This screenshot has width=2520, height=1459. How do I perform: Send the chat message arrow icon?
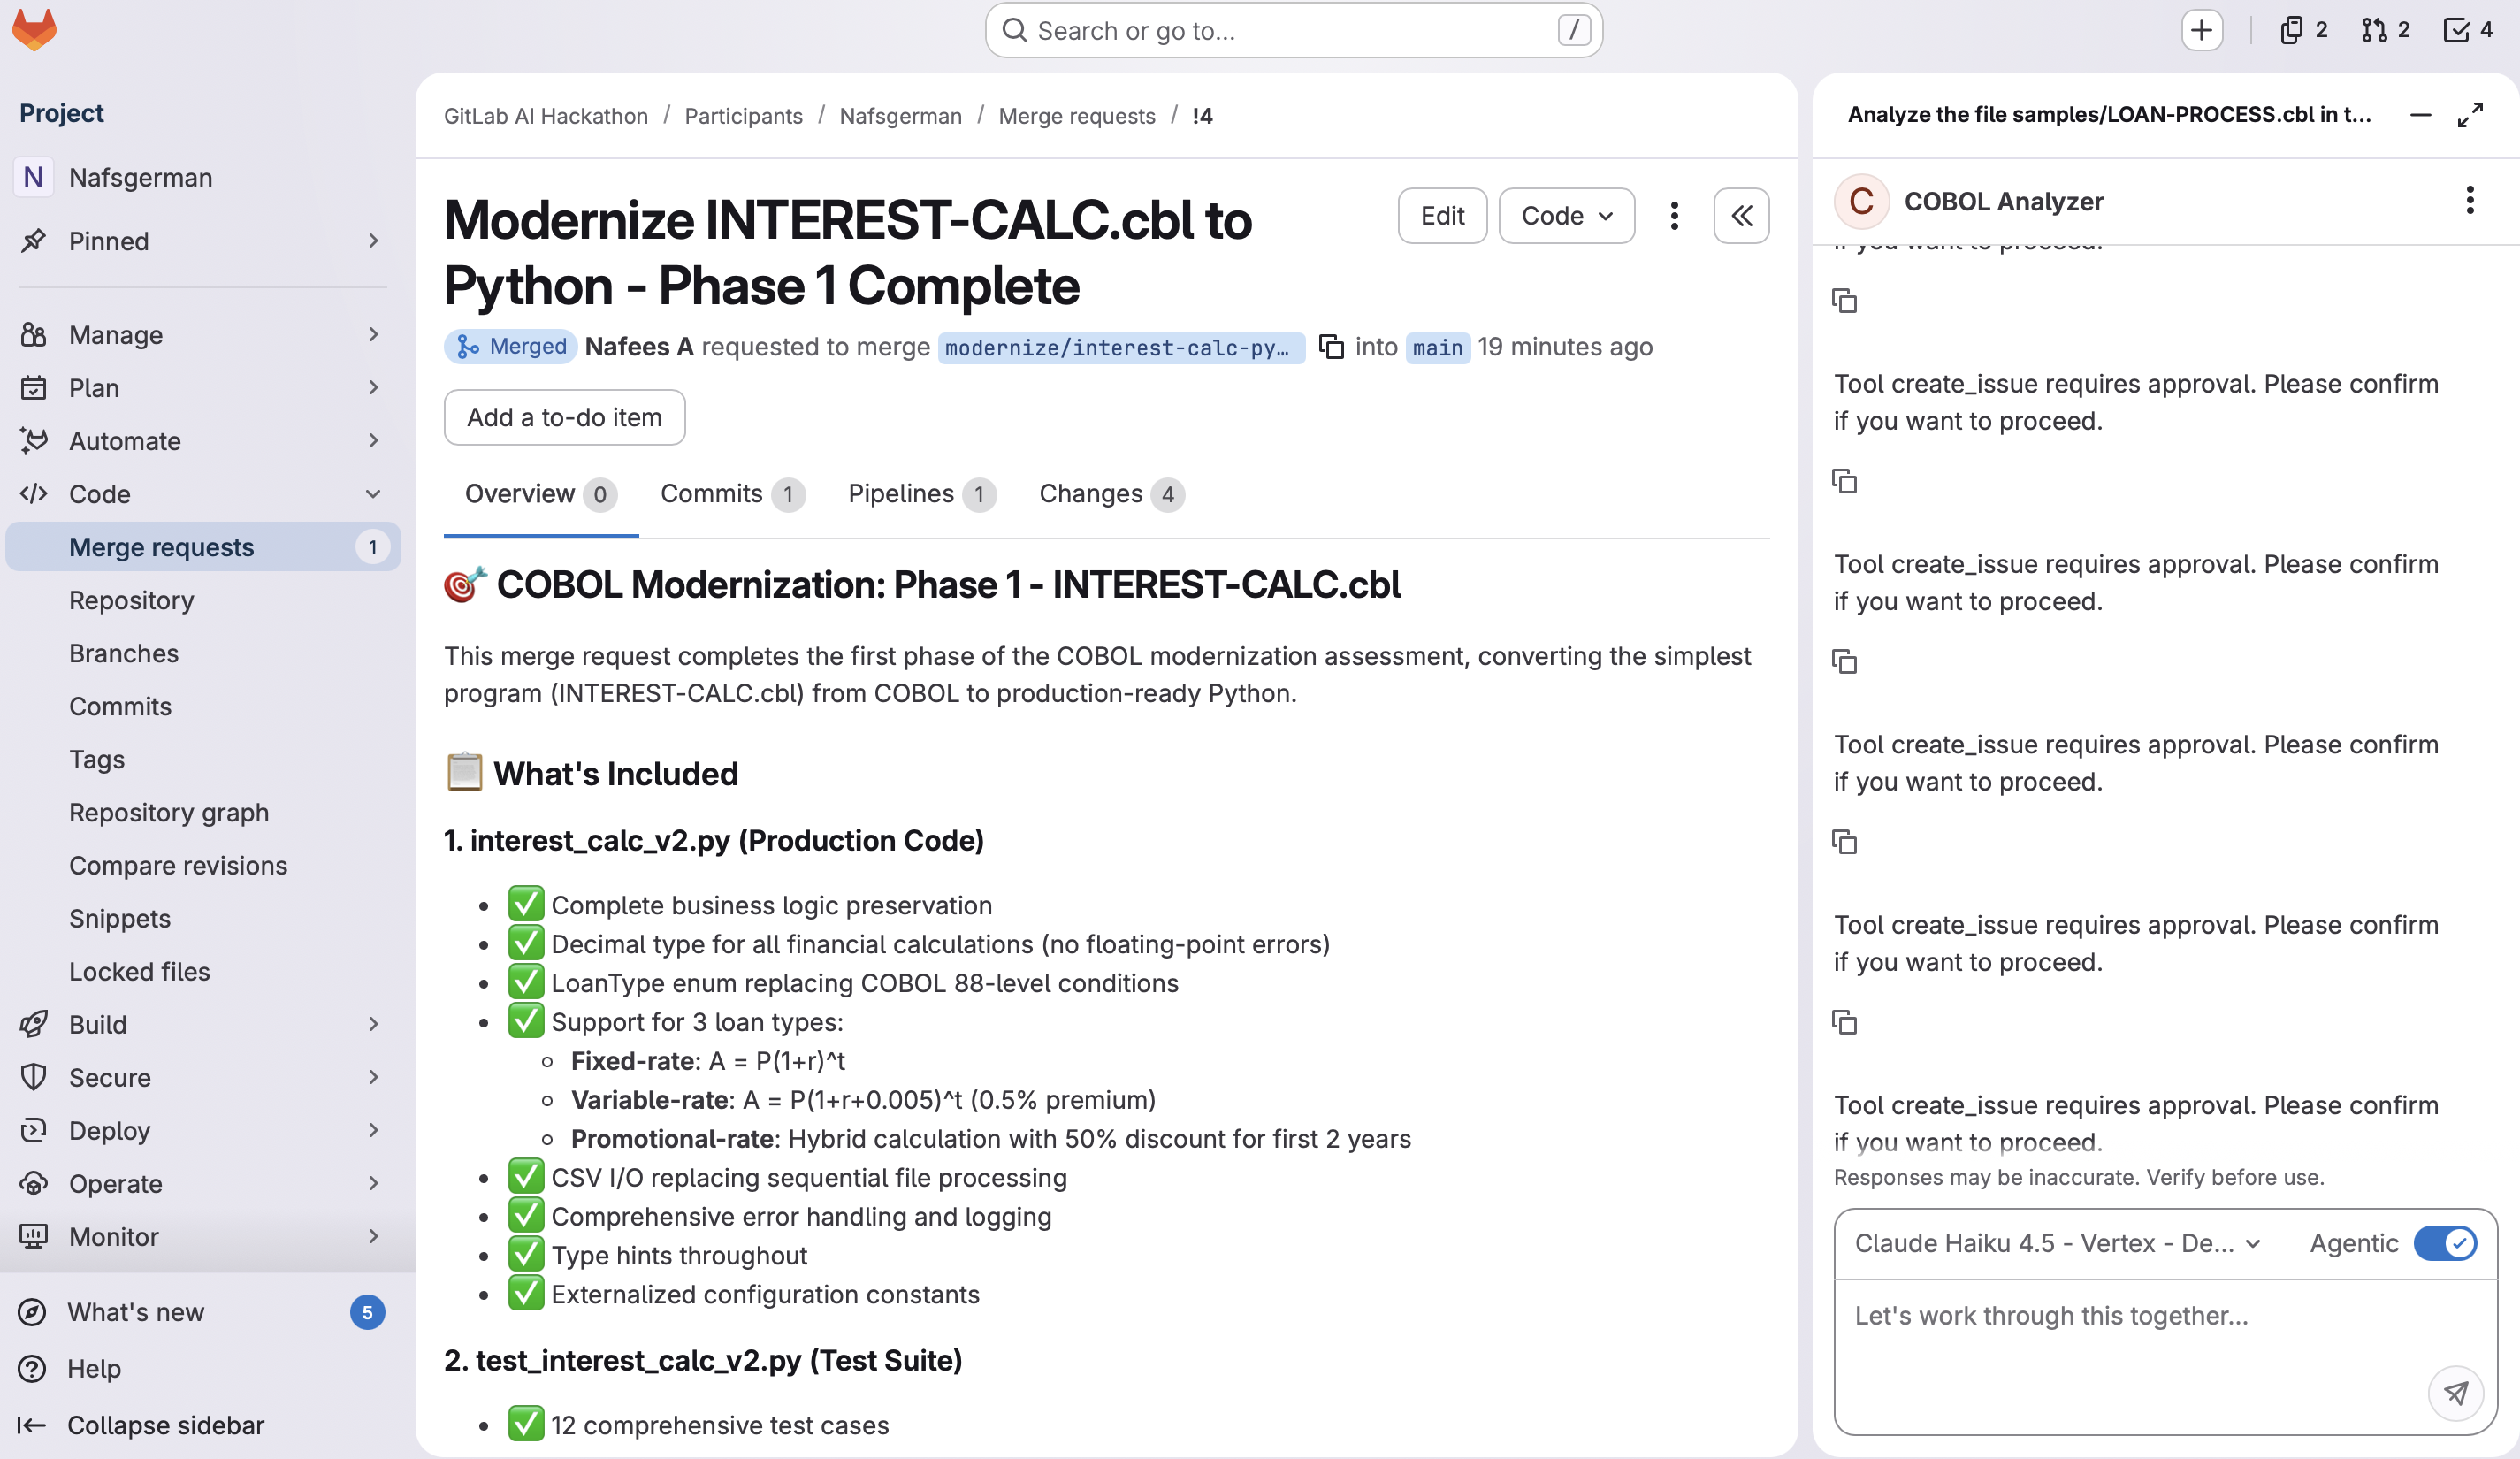tap(2455, 1392)
